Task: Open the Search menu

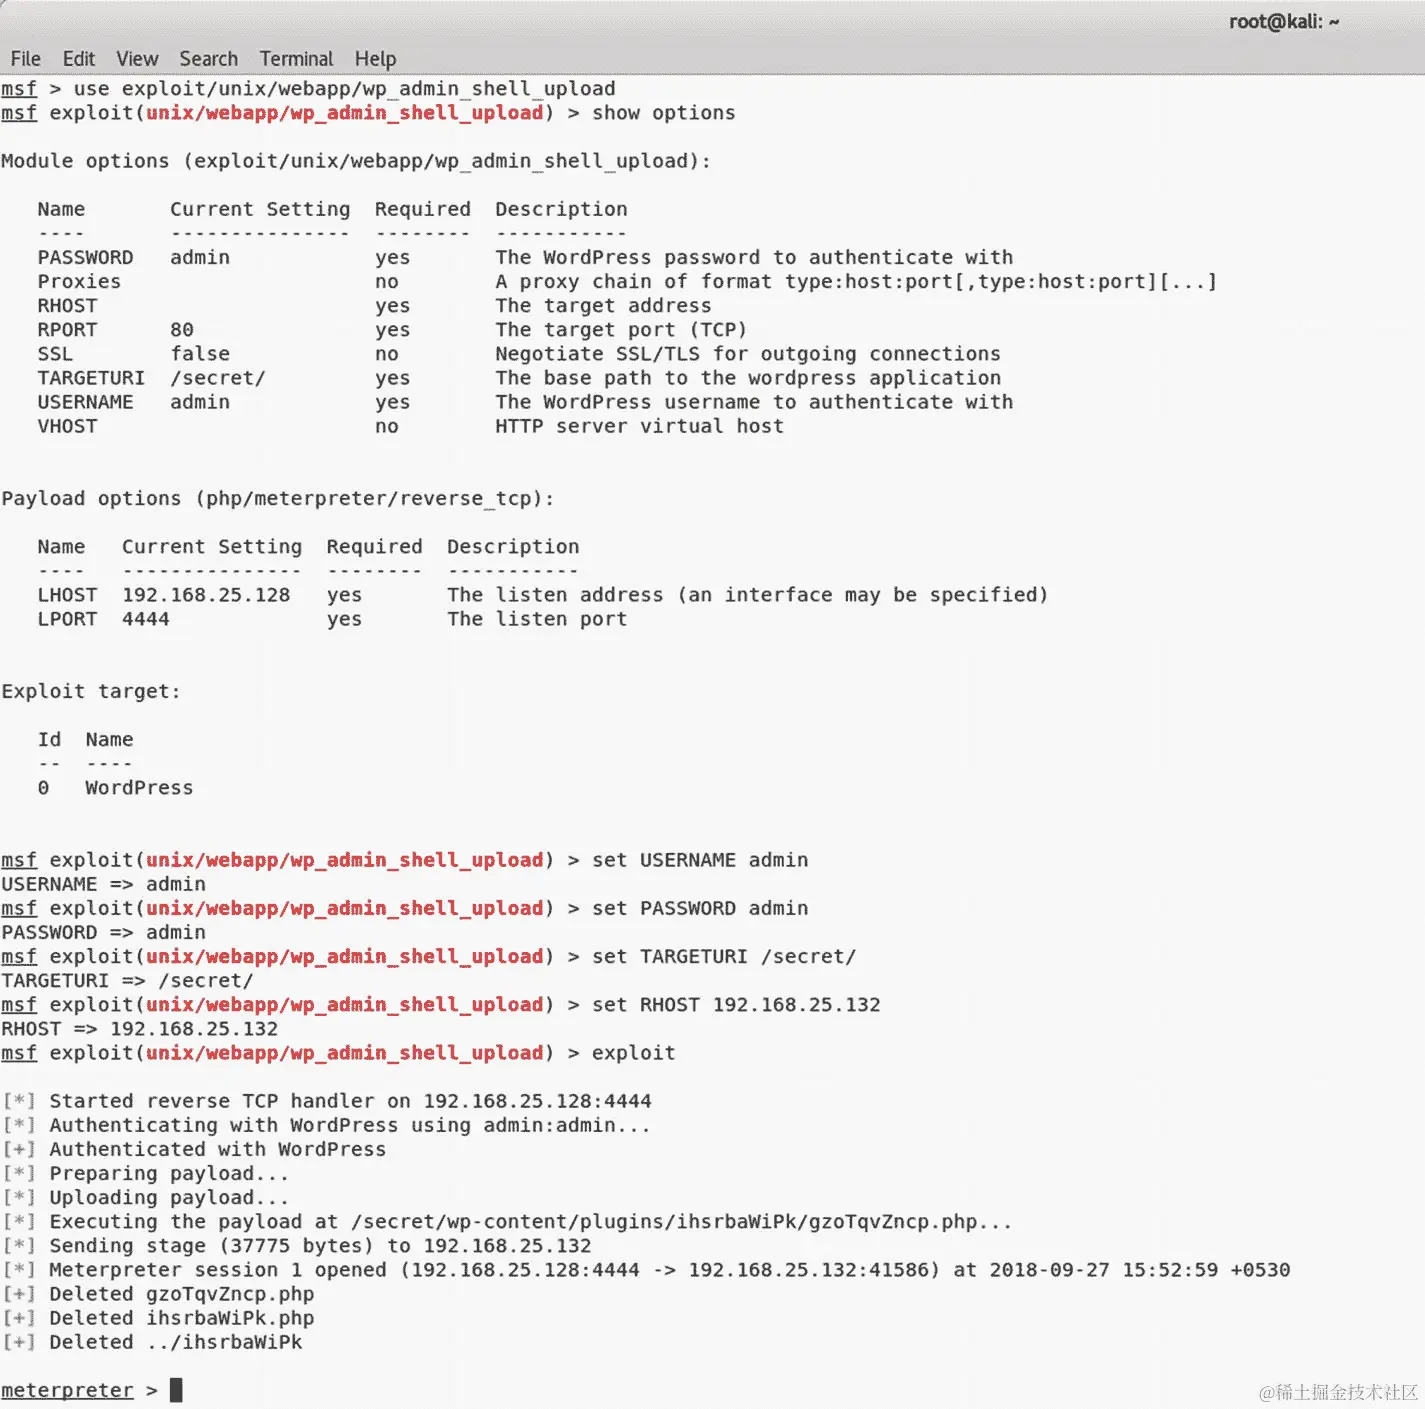Action: (x=208, y=59)
